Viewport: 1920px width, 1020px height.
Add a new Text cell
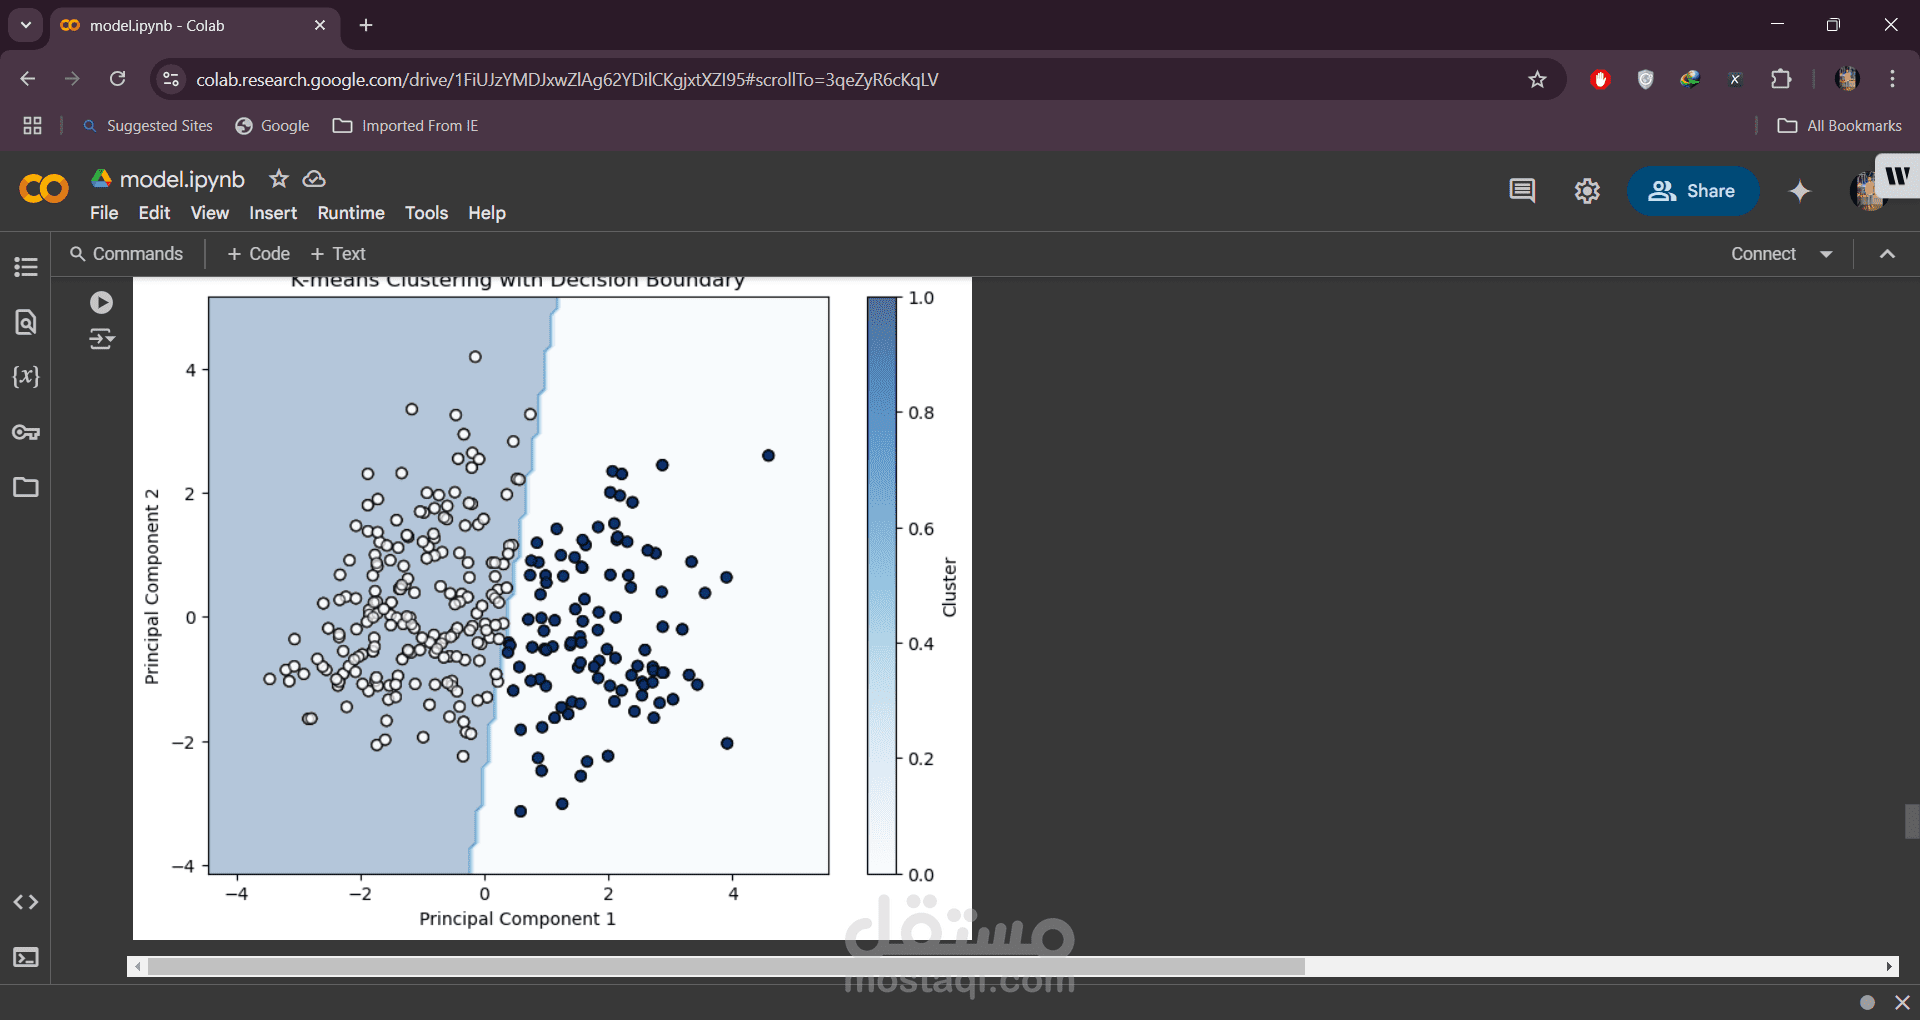pos(338,254)
